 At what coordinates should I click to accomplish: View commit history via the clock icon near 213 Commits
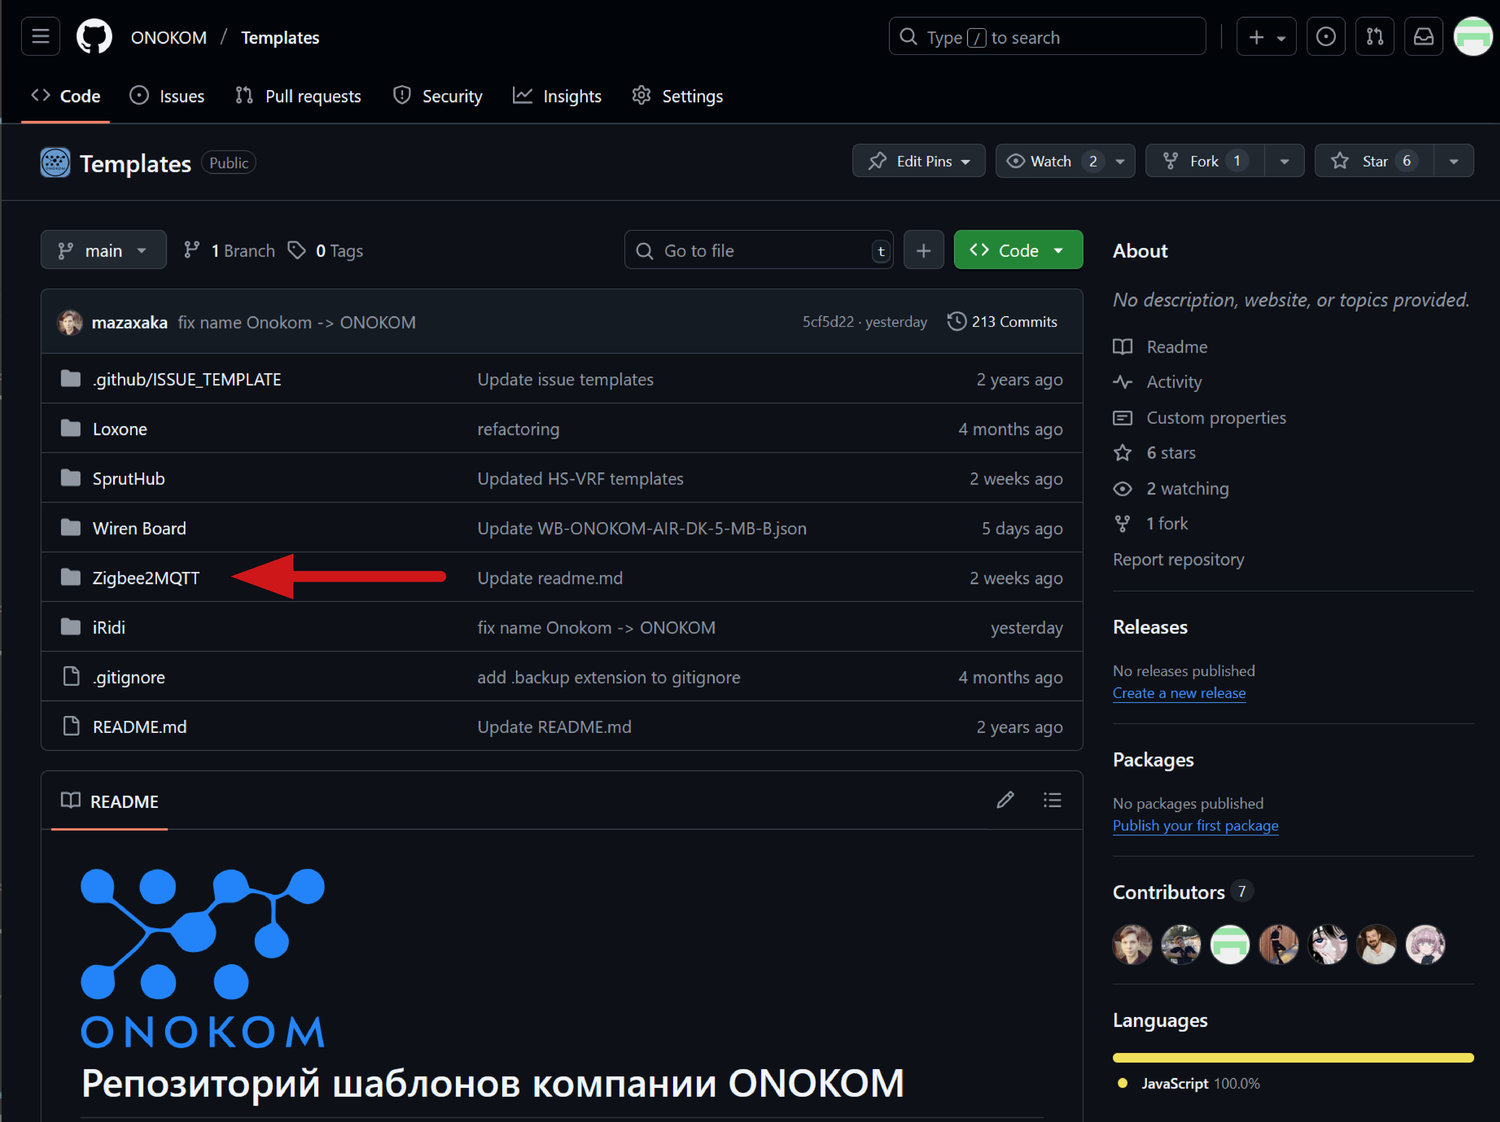pos(955,321)
